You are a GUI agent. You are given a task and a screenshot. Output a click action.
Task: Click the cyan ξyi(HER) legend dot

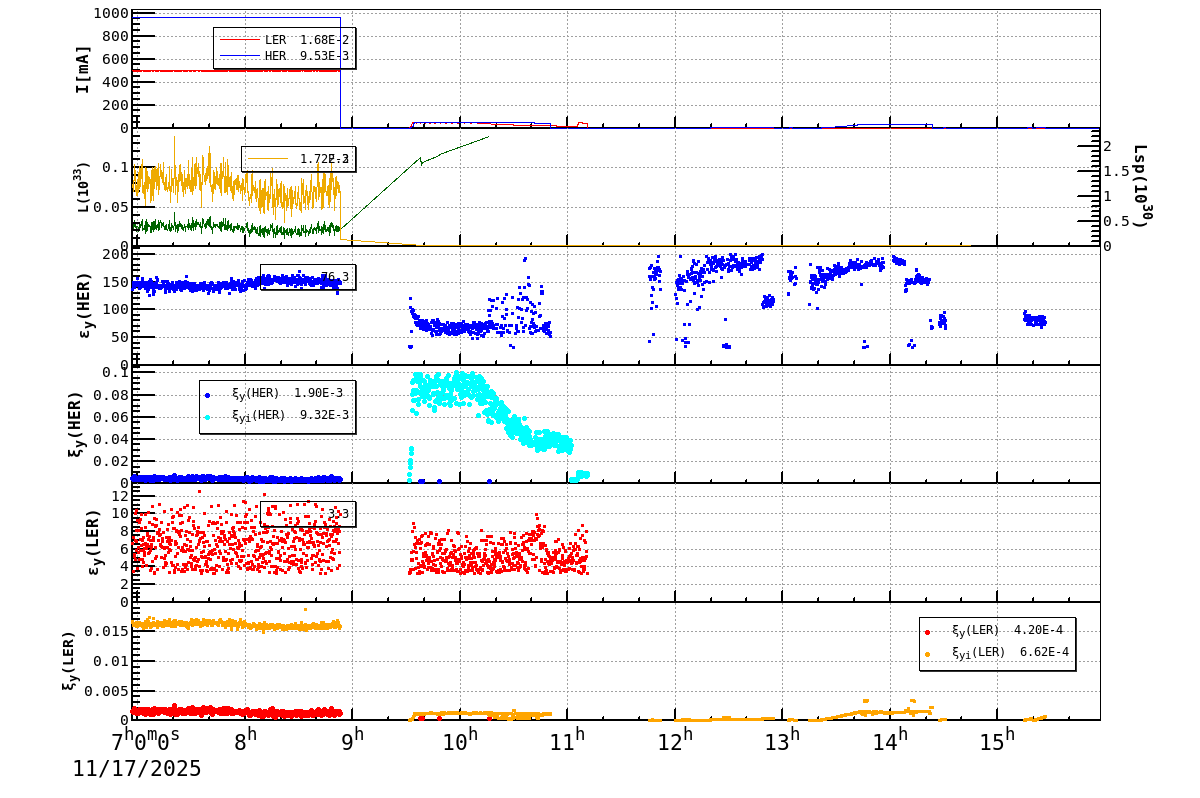(207, 418)
